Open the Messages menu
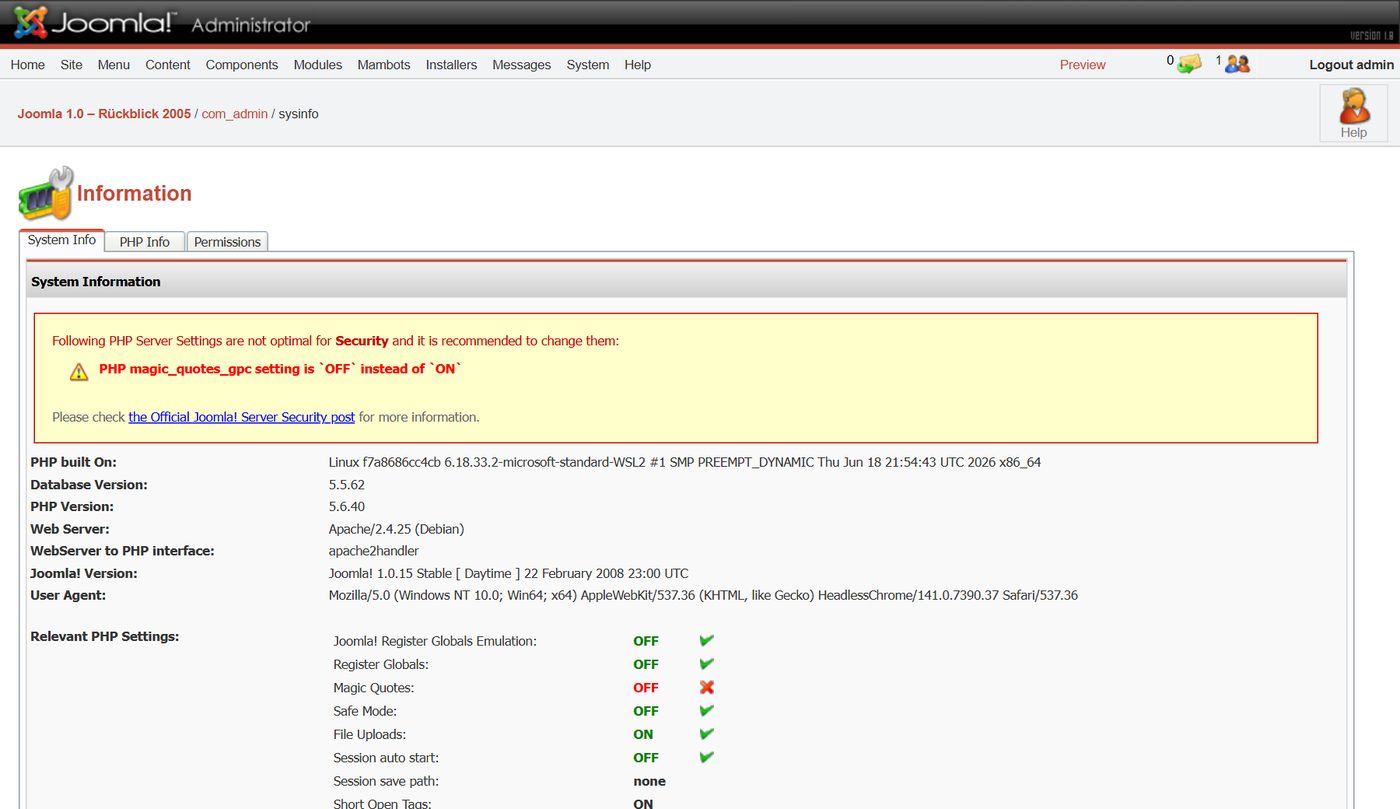 click(x=522, y=65)
